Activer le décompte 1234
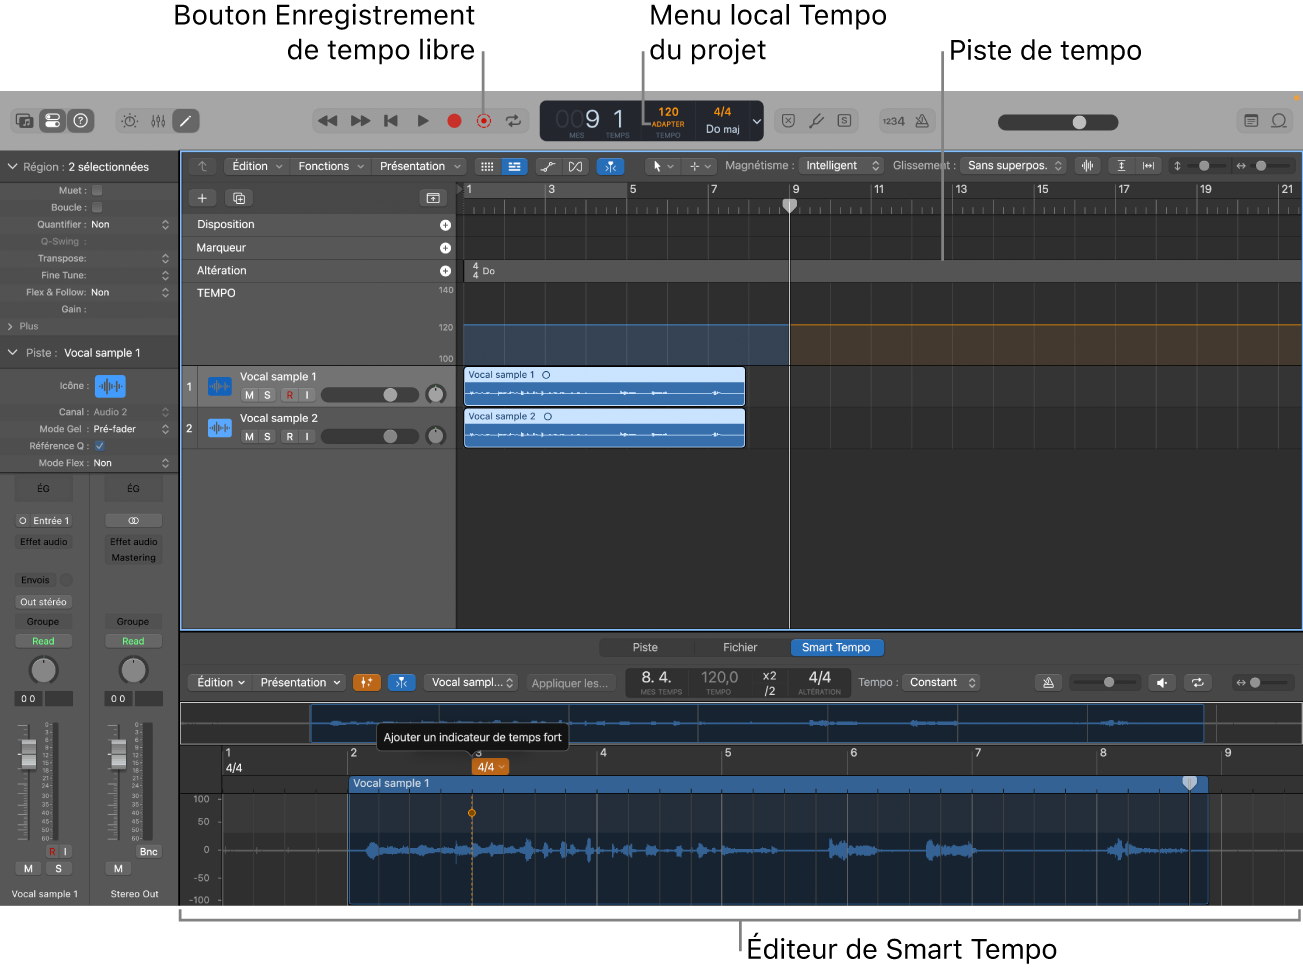Viewport: 1303px width, 971px height. 896,120
